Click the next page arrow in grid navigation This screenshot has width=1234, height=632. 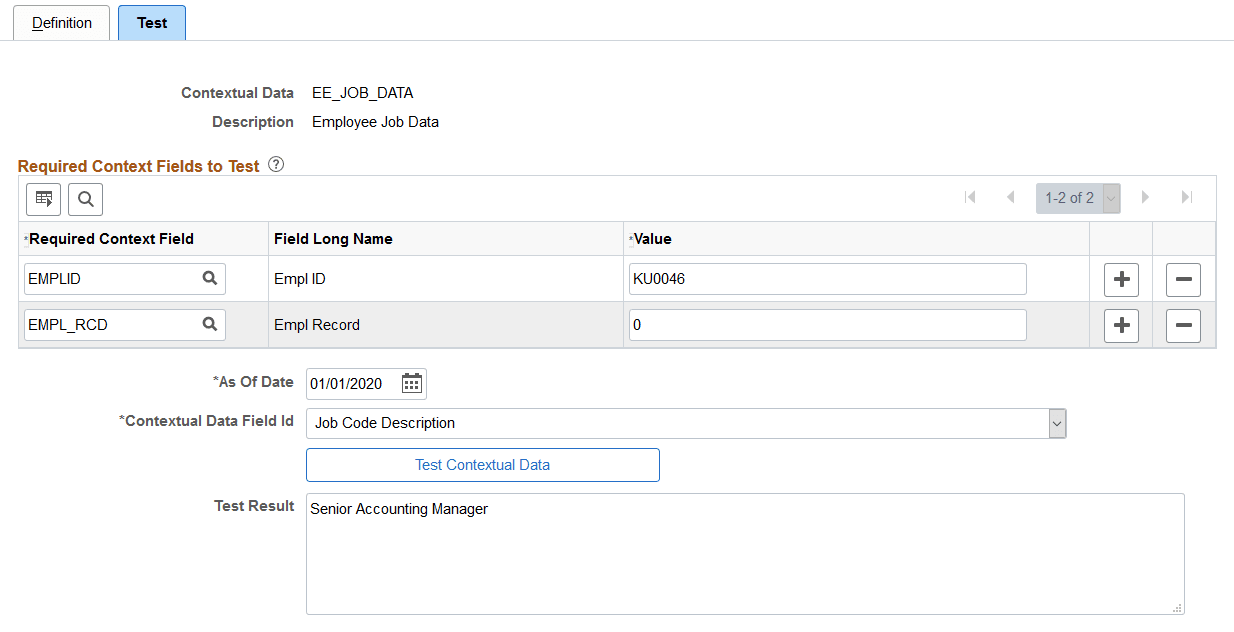(1145, 197)
